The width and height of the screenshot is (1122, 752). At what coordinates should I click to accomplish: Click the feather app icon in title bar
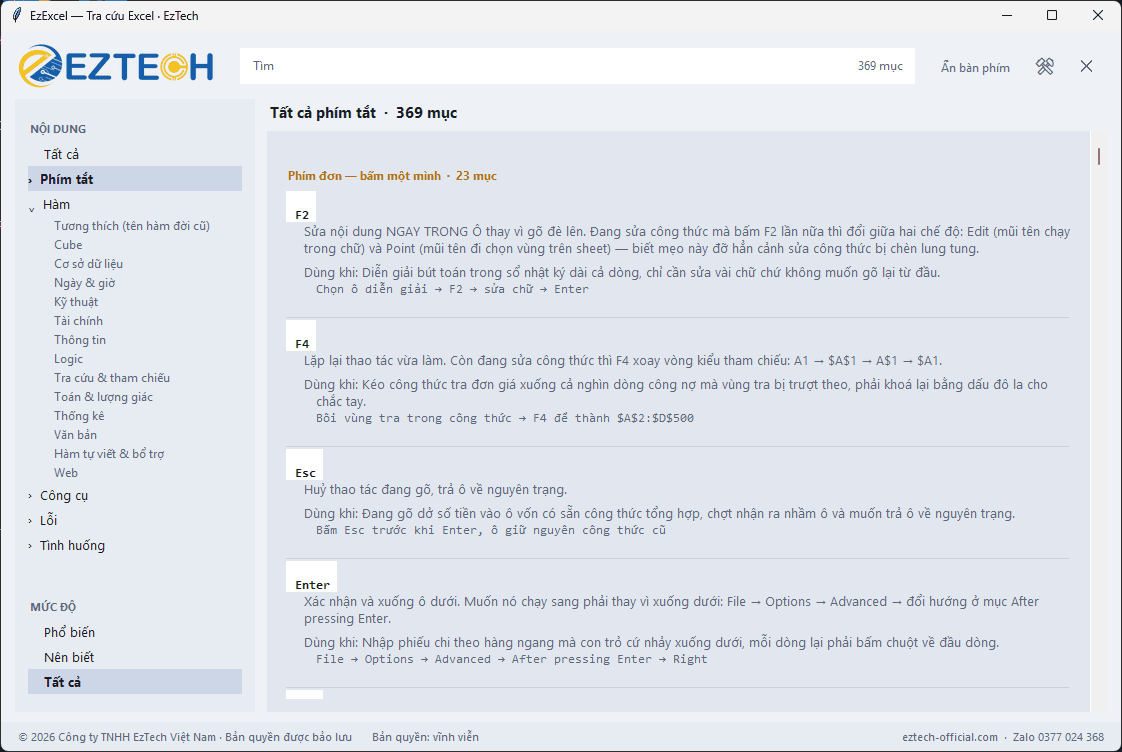[x=16, y=15]
